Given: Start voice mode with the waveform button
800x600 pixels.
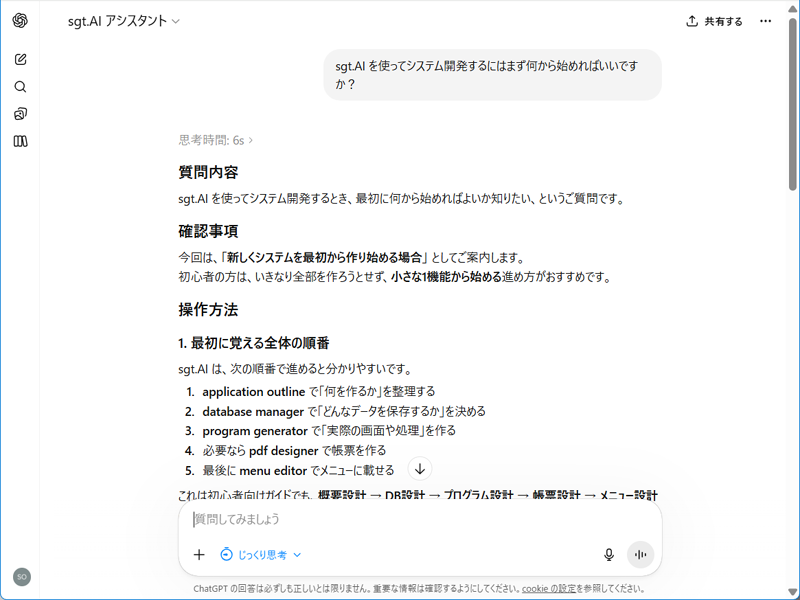Looking at the screenshot, I should point(640,555).
